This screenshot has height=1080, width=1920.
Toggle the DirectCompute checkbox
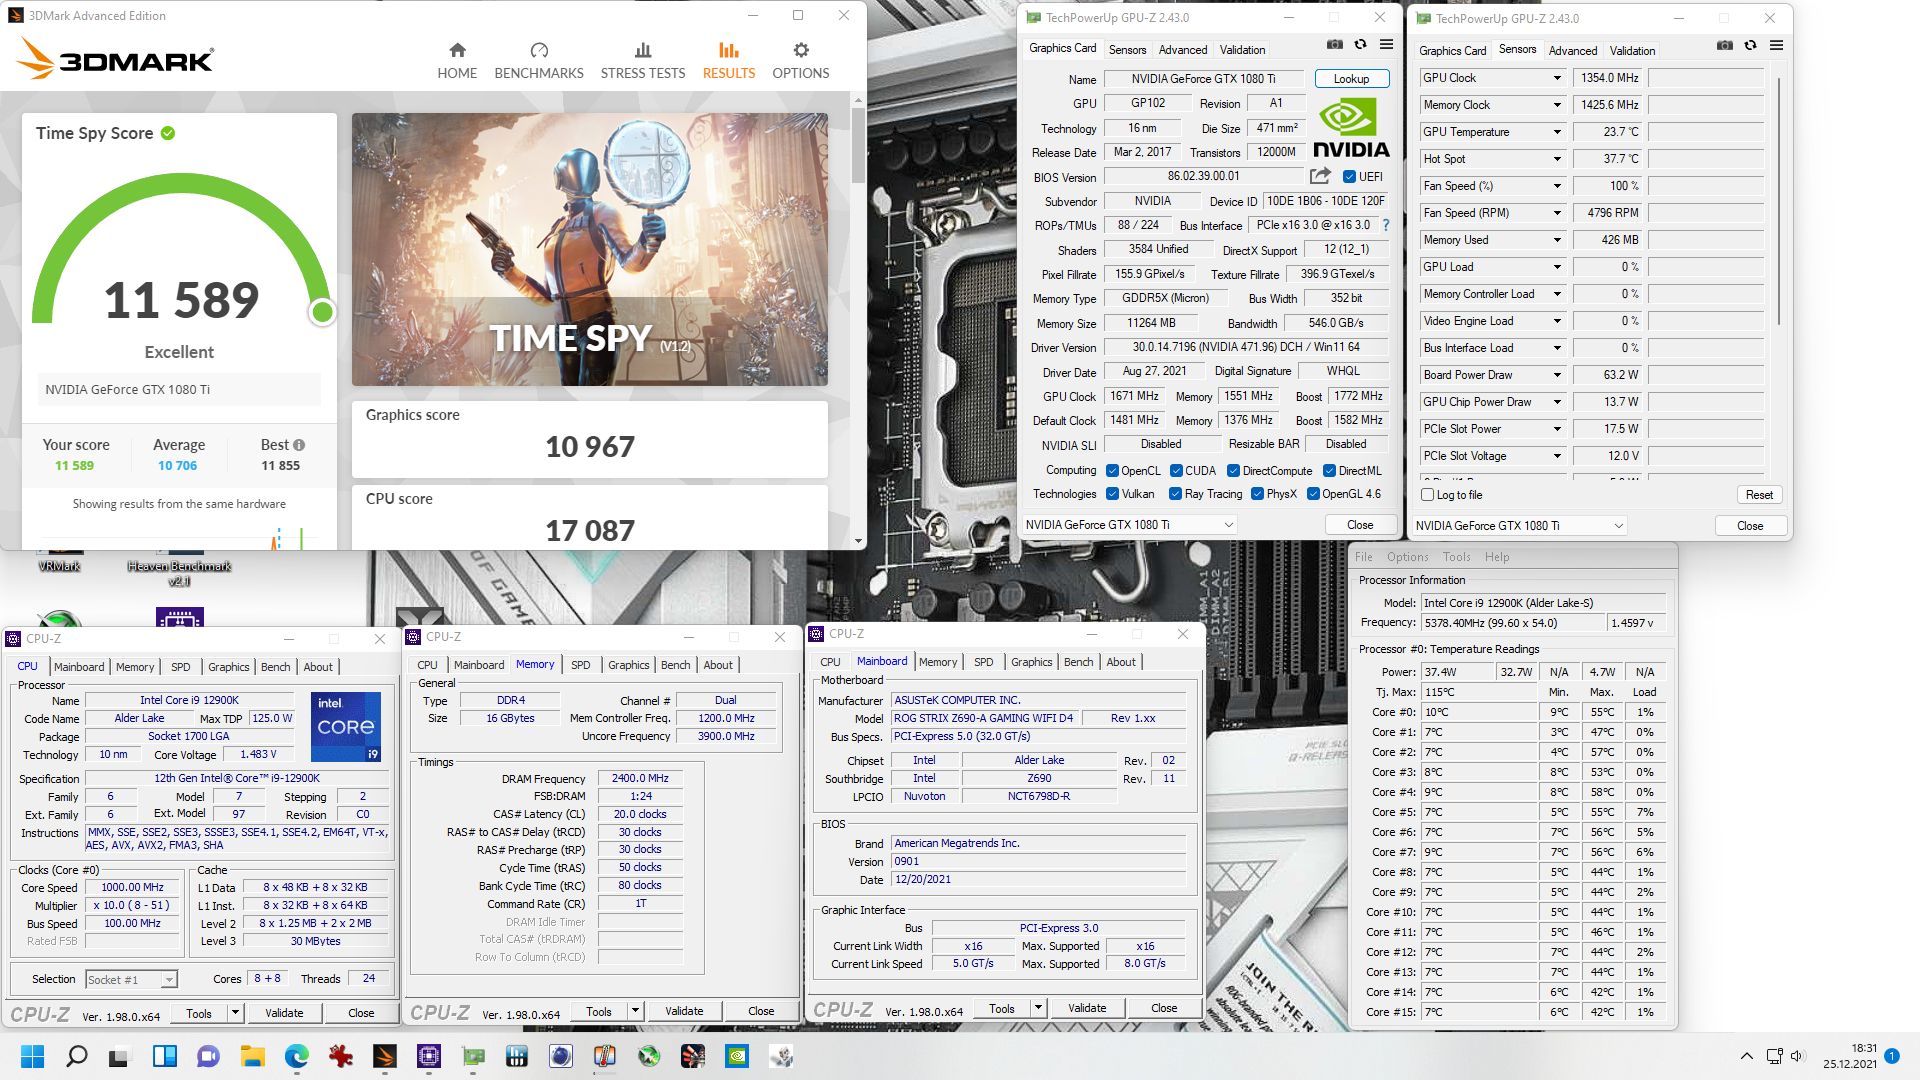pos(1233,471)
